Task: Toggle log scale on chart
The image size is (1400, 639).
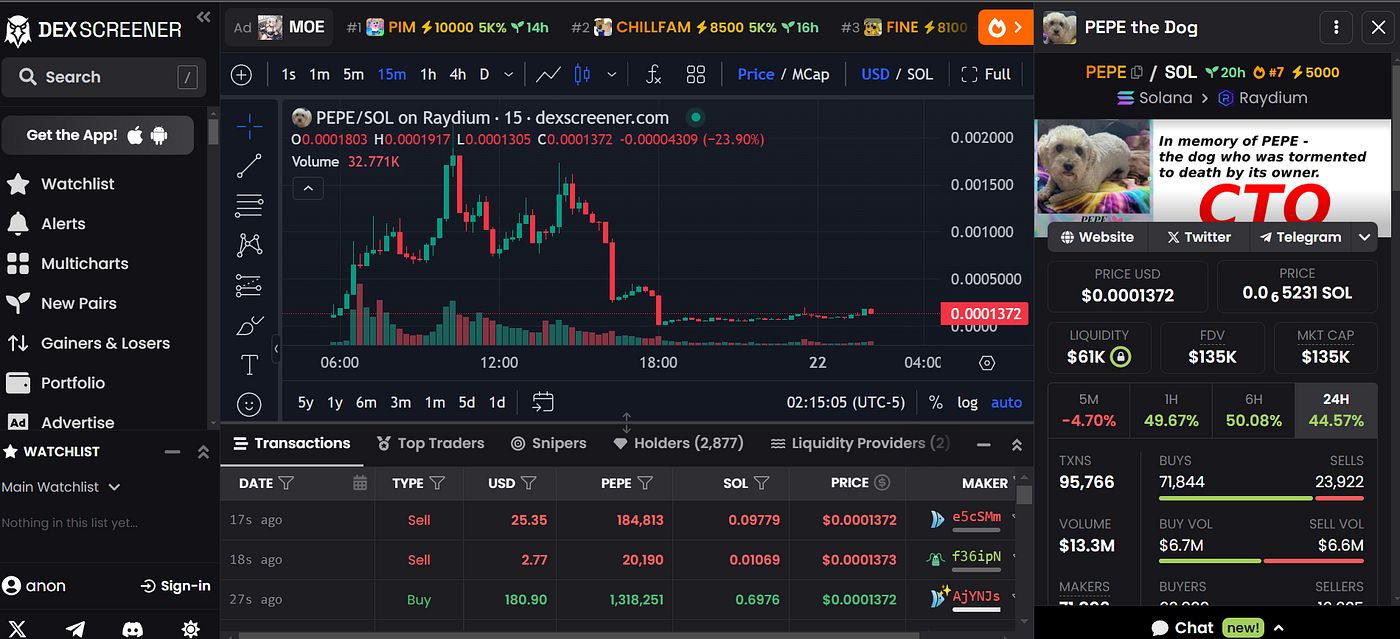Action: click(x=967, y=402)
